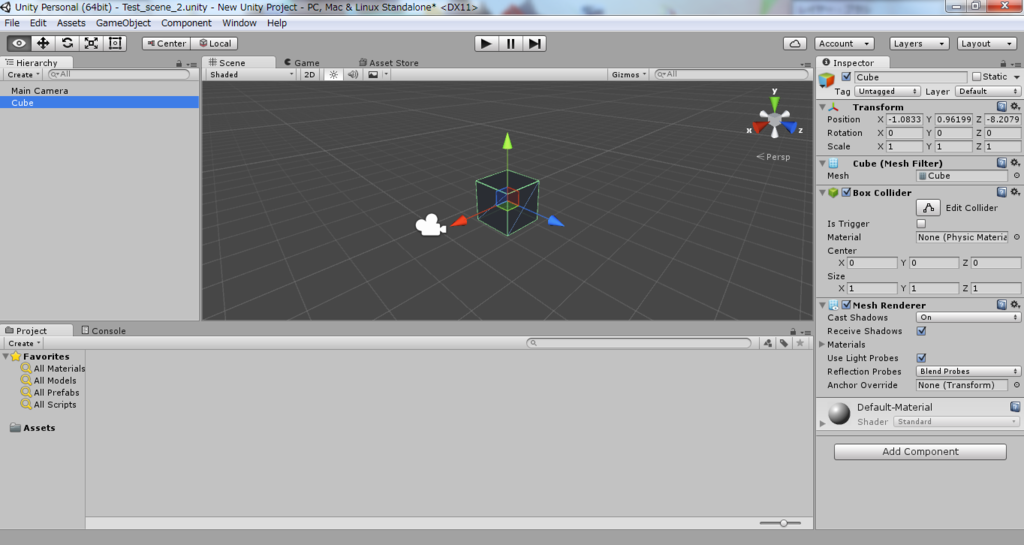
Task: Toggle Local handle rotation button
Action: point(215,43)
